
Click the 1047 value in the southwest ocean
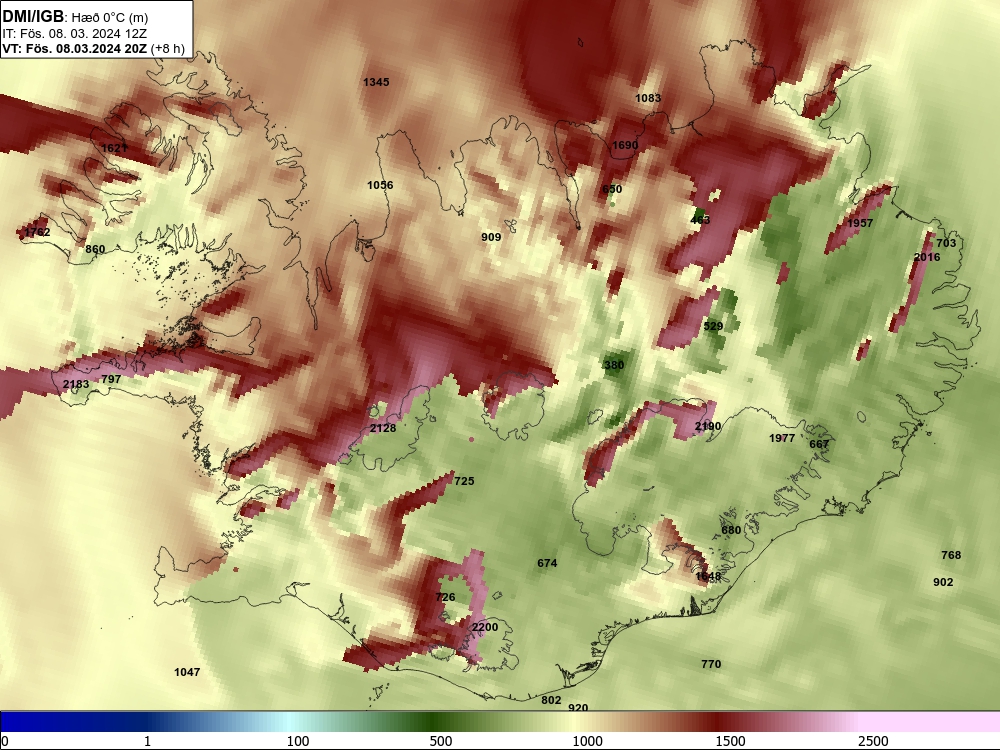[x=187, y=672]
